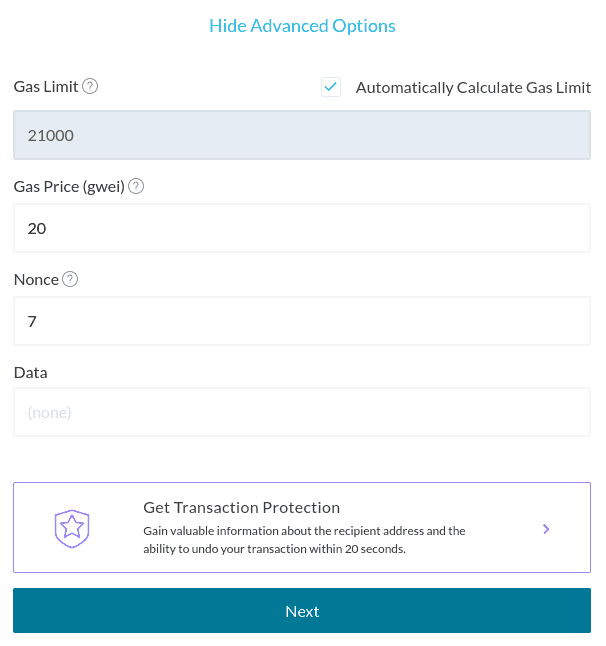Image resolution: width=606 pixels, height=646 pixels.
Task: Focus the Gas Price field containing 20
Action: pyautogui.click(x=302, y=228)
